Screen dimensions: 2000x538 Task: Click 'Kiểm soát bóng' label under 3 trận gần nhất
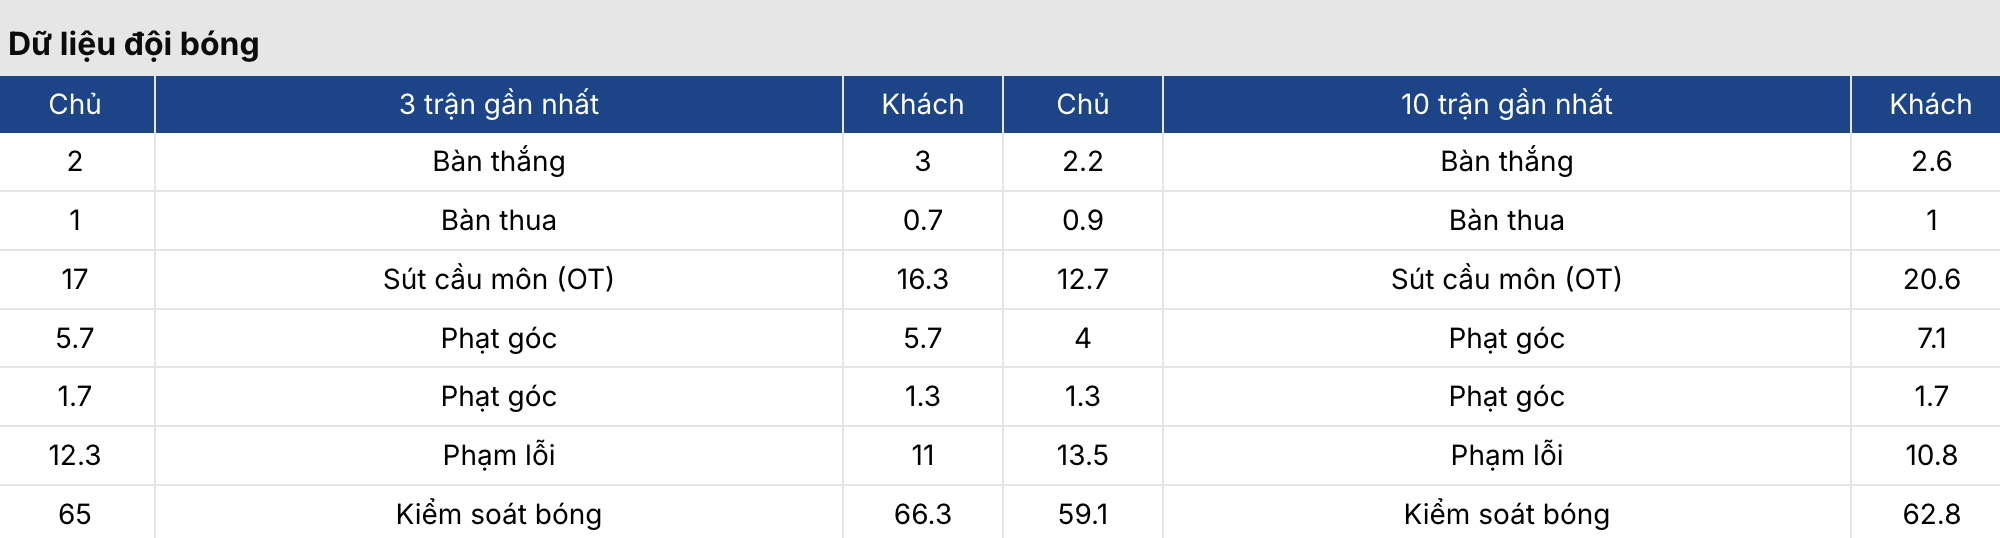498,514
